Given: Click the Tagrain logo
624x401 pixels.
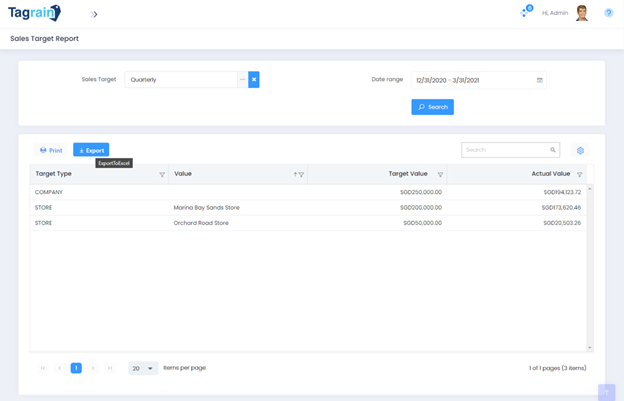Looking at the screenshot, I should (34, 13).
